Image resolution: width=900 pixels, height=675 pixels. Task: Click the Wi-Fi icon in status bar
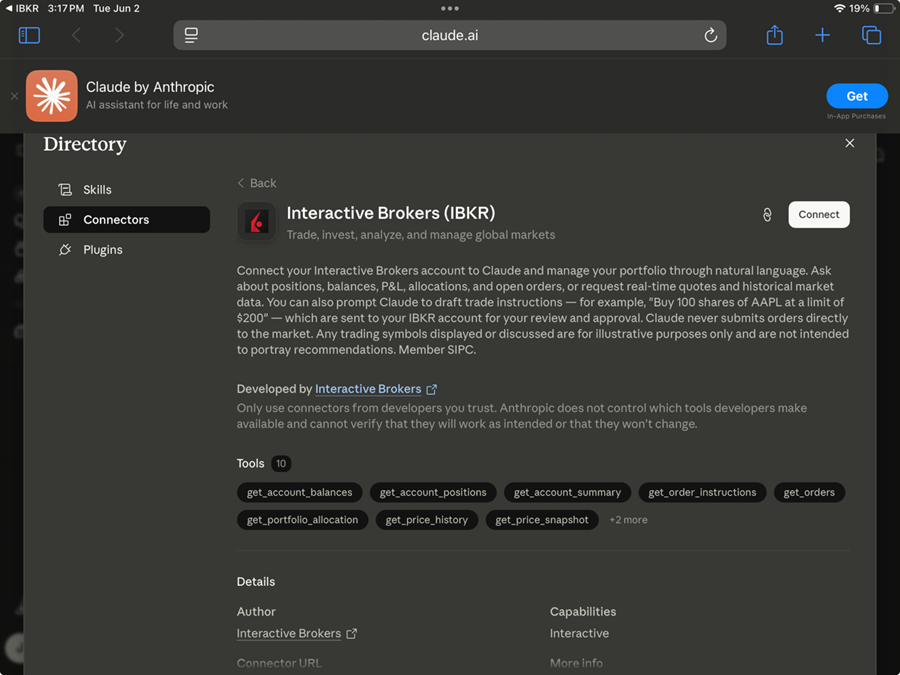pos(839,8)
